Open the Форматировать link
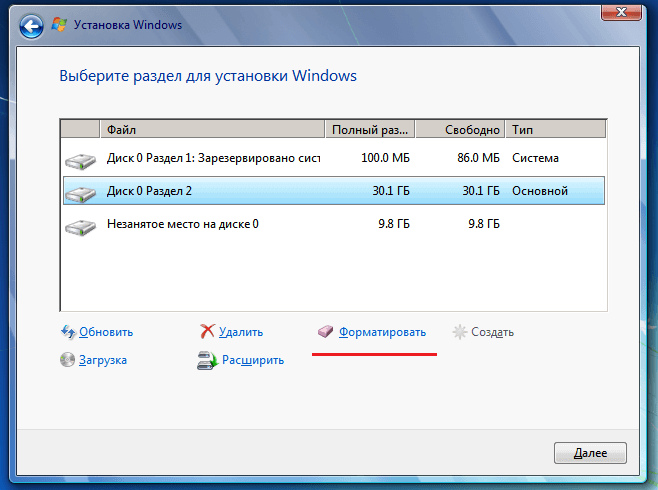 point(382,332)
